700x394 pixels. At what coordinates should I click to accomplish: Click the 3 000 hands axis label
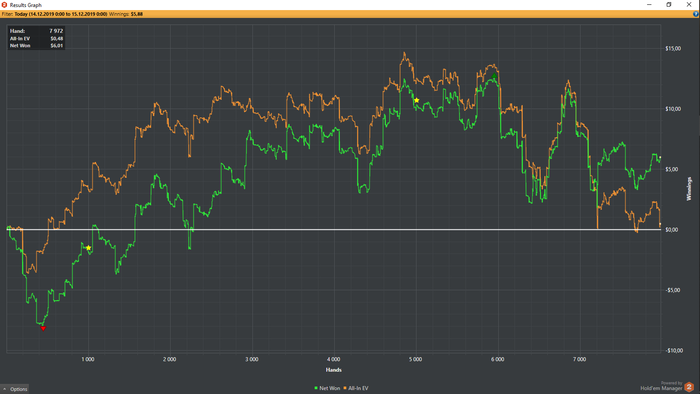tap(252, 359)
